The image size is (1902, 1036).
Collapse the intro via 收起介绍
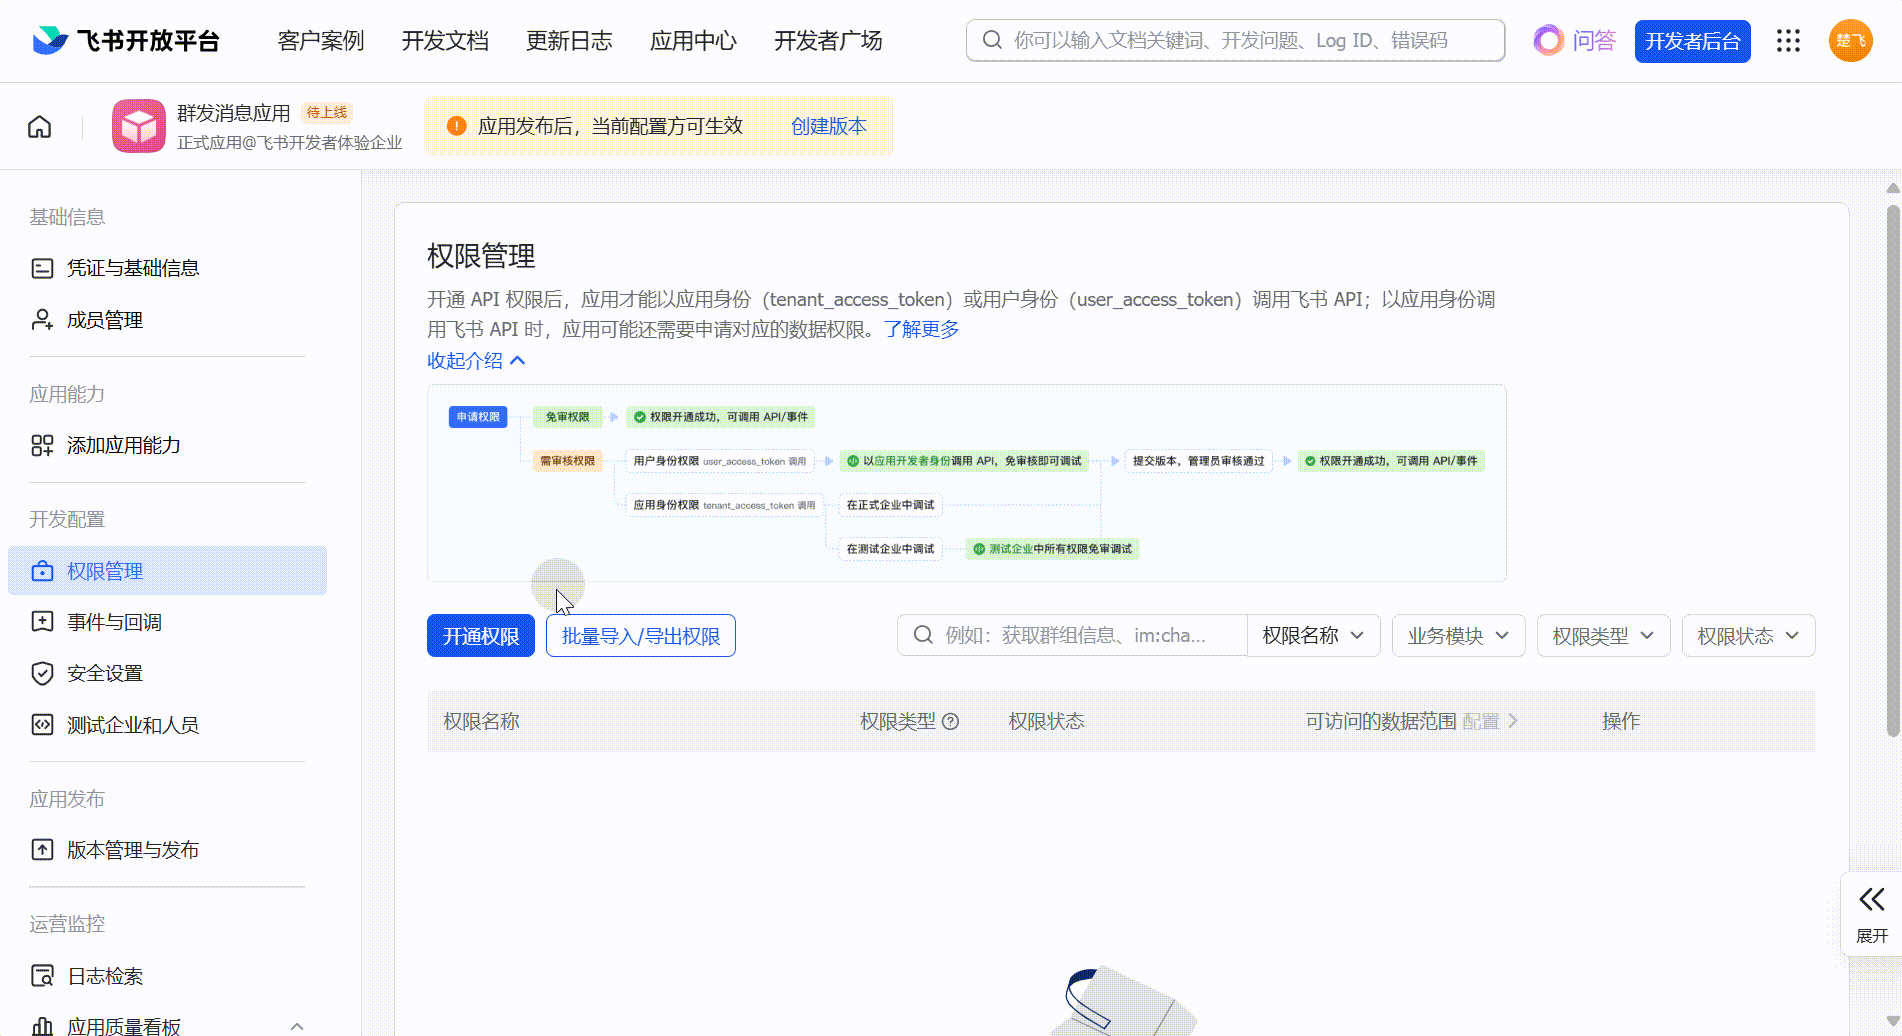point(476,360)
